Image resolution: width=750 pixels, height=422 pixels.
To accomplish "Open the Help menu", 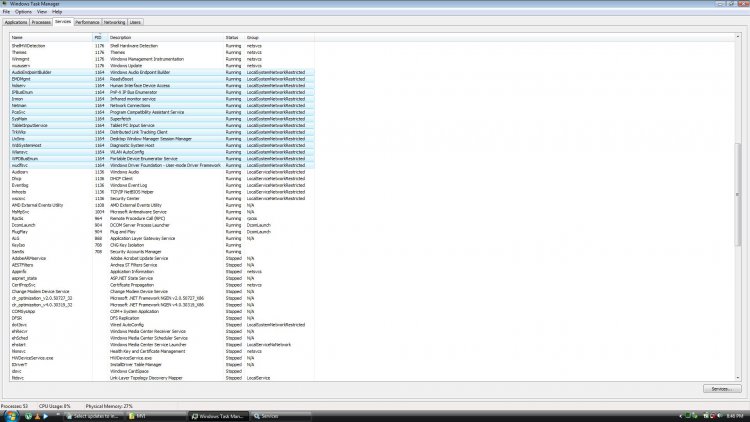I will [57, 11].
